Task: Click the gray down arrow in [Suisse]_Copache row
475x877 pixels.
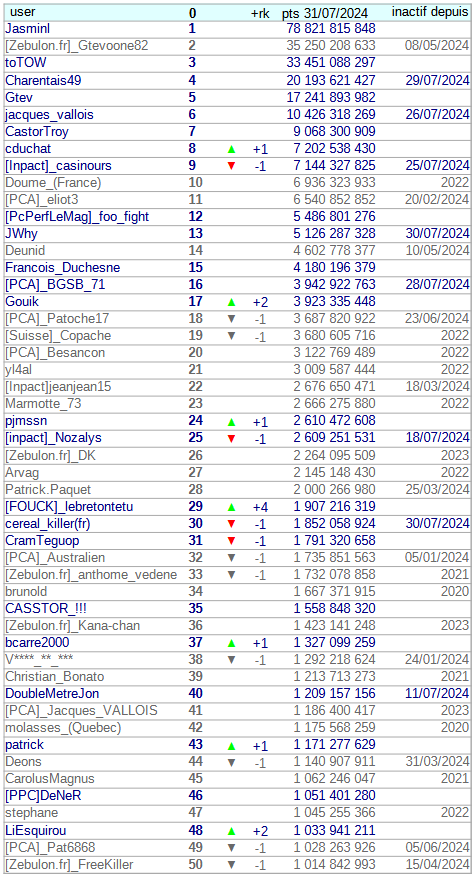Action: [x=231, y=336]
